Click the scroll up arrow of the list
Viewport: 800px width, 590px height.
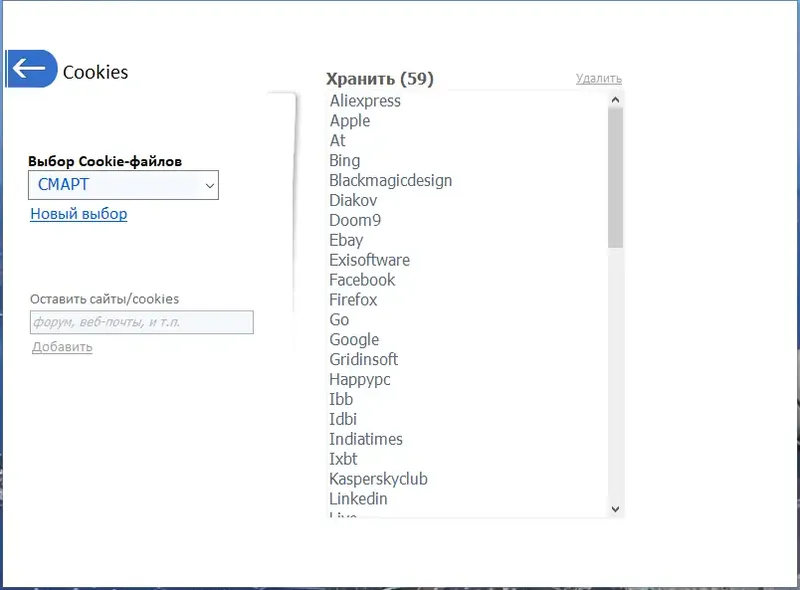(x=615, y=100)
